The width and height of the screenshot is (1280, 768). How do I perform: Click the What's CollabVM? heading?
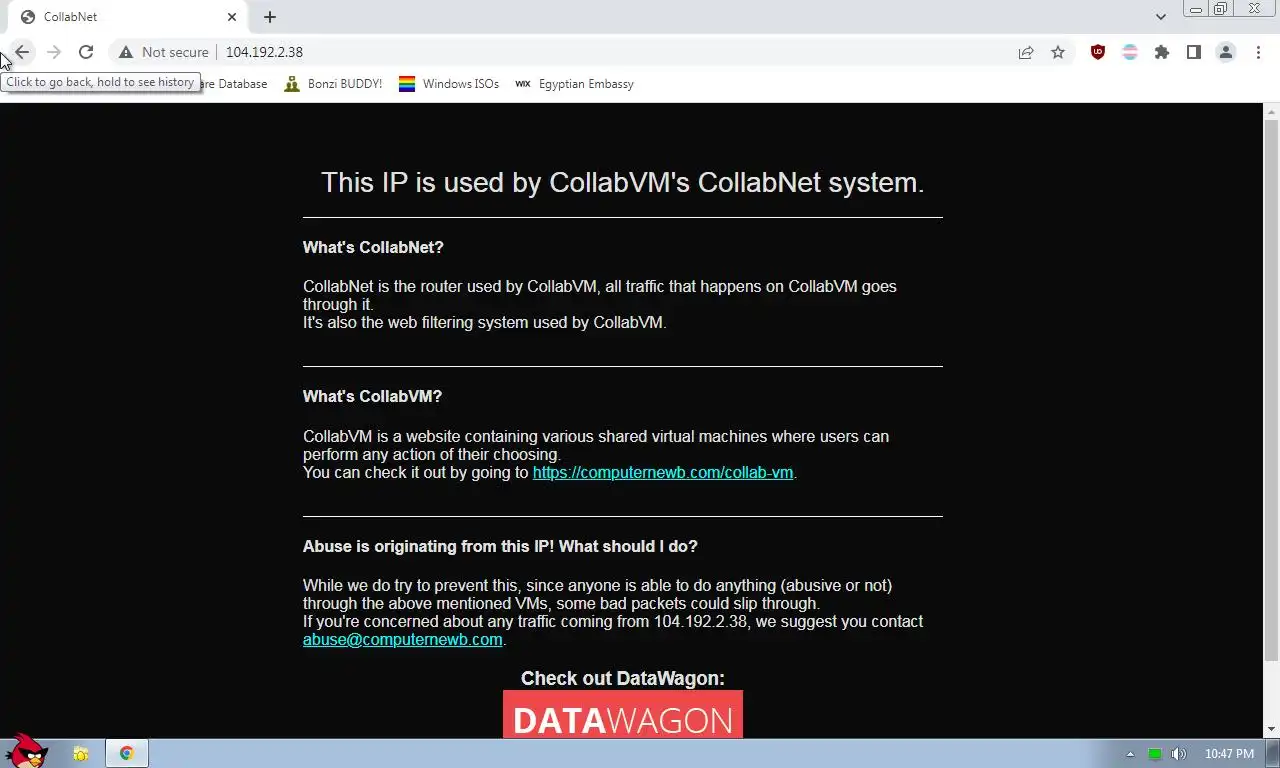[372, 396]
